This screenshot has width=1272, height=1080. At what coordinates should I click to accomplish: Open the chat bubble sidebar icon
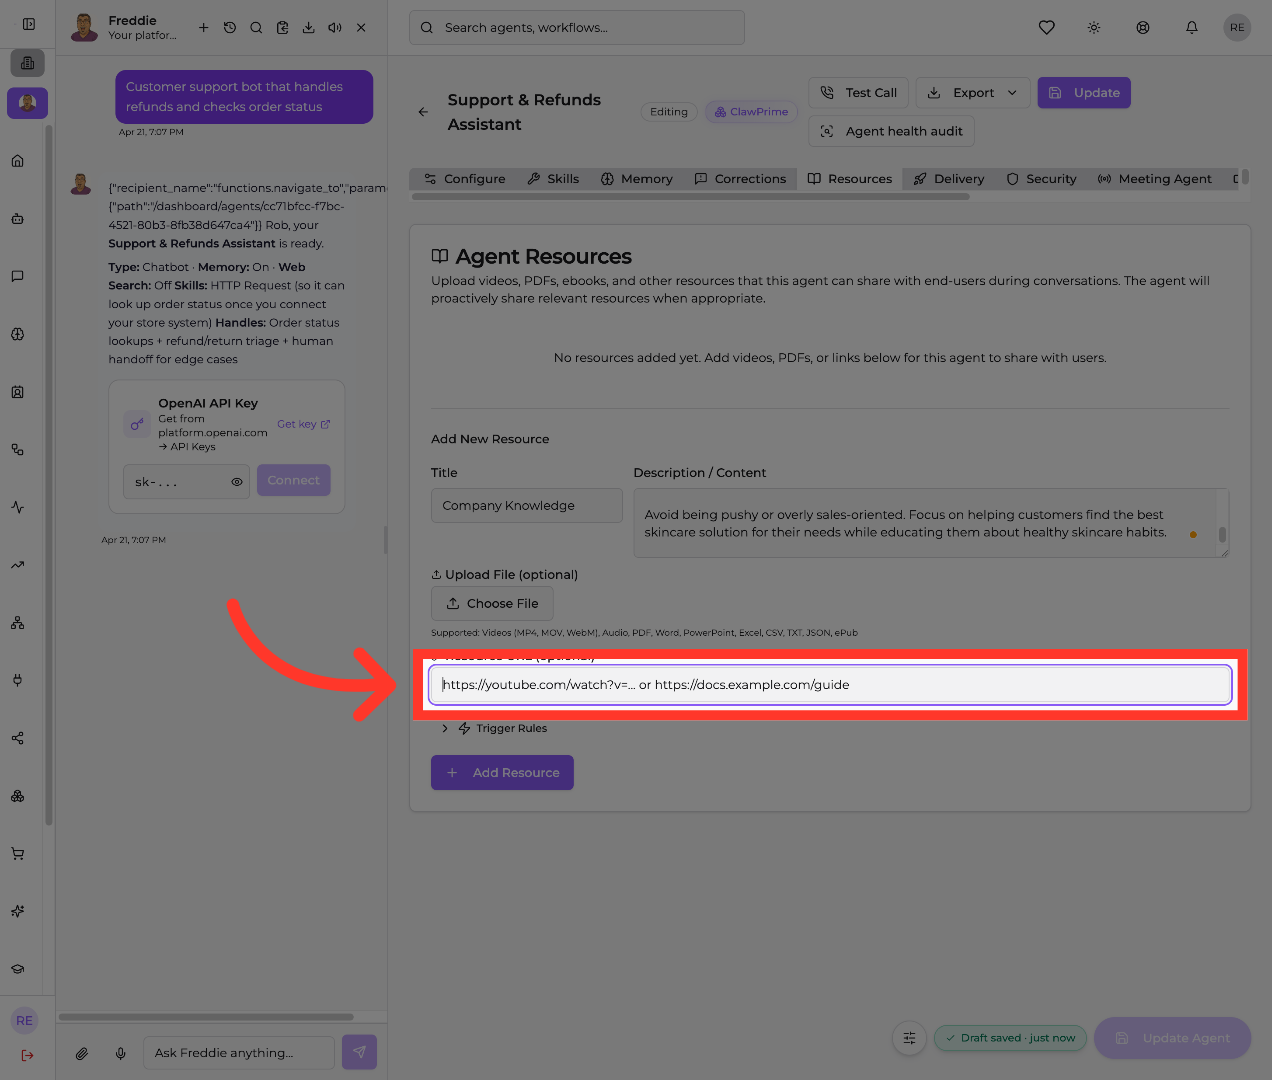[x=18, y=276]
